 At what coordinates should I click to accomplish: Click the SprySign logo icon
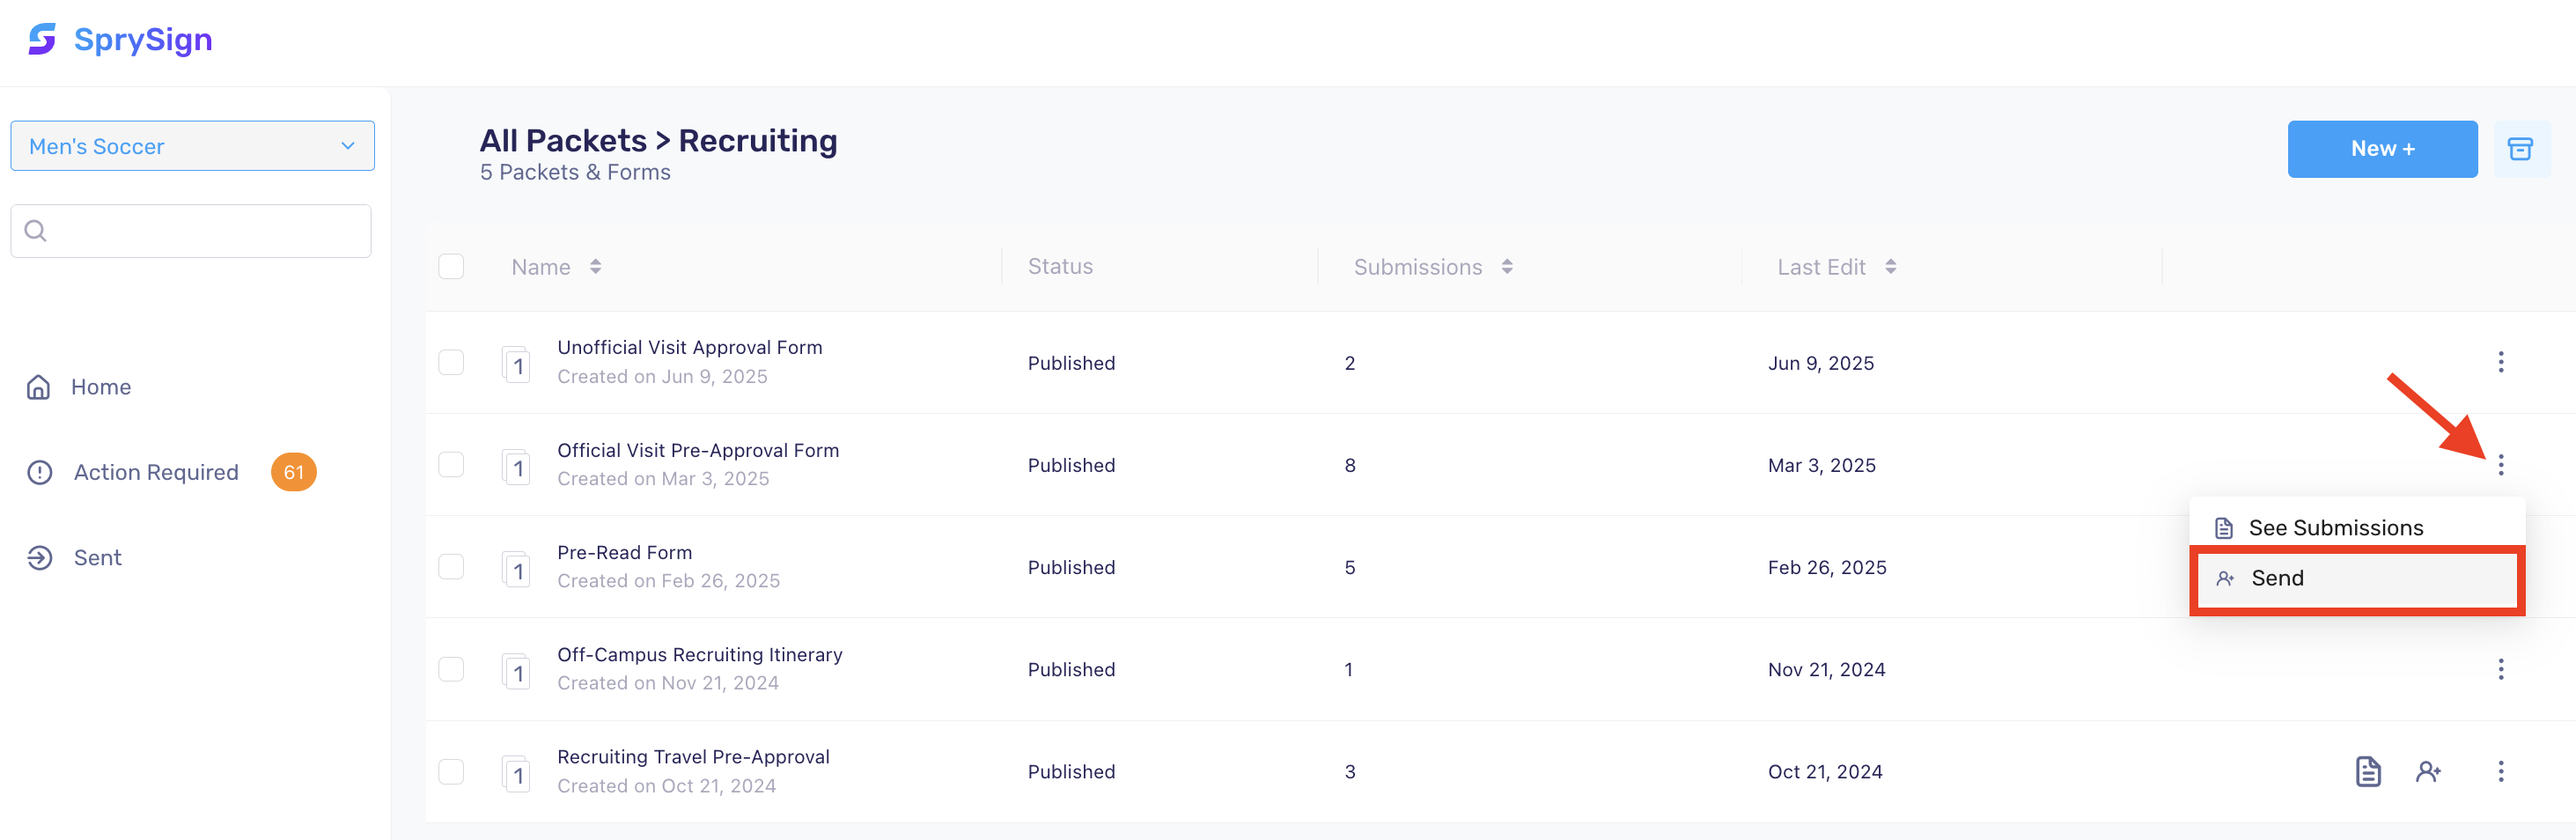point(41,39)
